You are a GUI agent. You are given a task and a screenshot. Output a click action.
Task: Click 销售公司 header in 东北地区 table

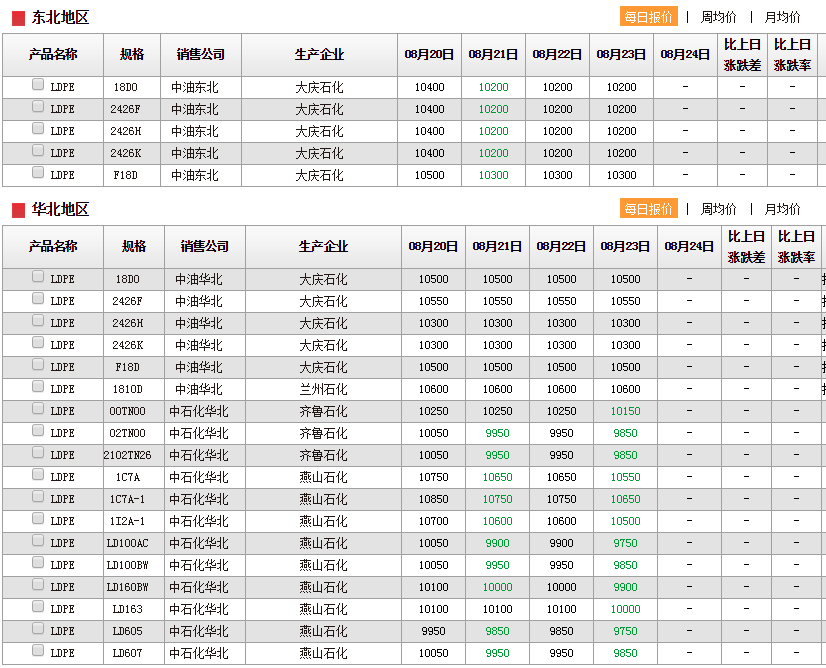point(201,54)
